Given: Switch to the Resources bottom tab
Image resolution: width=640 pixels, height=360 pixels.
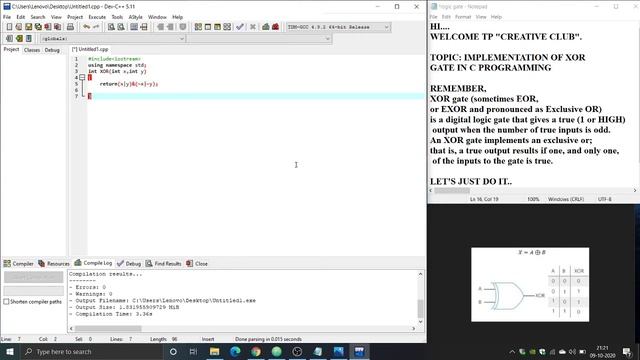Looking at the screenshot, I should [54, 264].
